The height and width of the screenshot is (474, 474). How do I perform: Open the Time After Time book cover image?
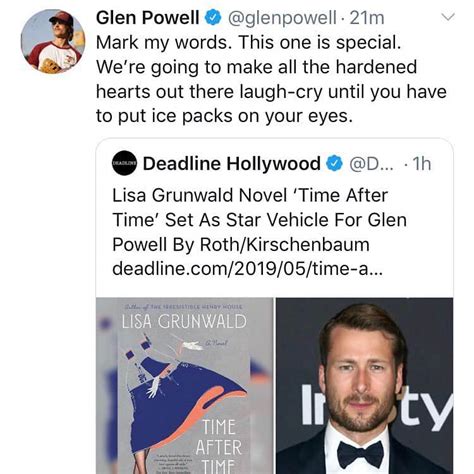coord(184,386)
